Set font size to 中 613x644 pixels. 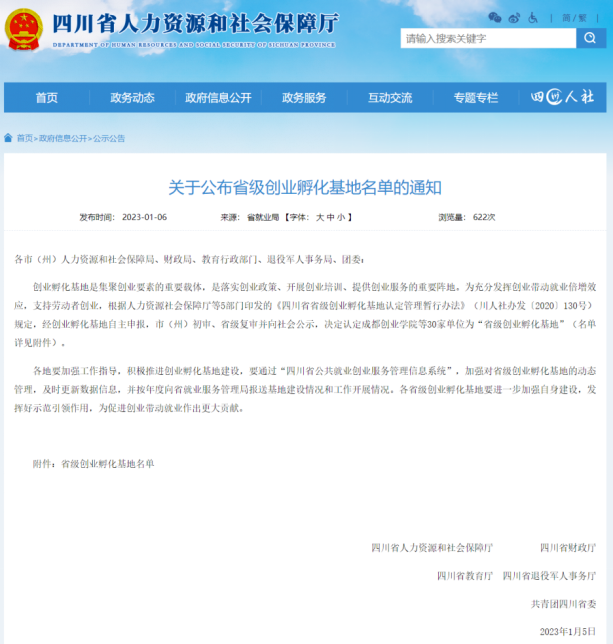331,217
